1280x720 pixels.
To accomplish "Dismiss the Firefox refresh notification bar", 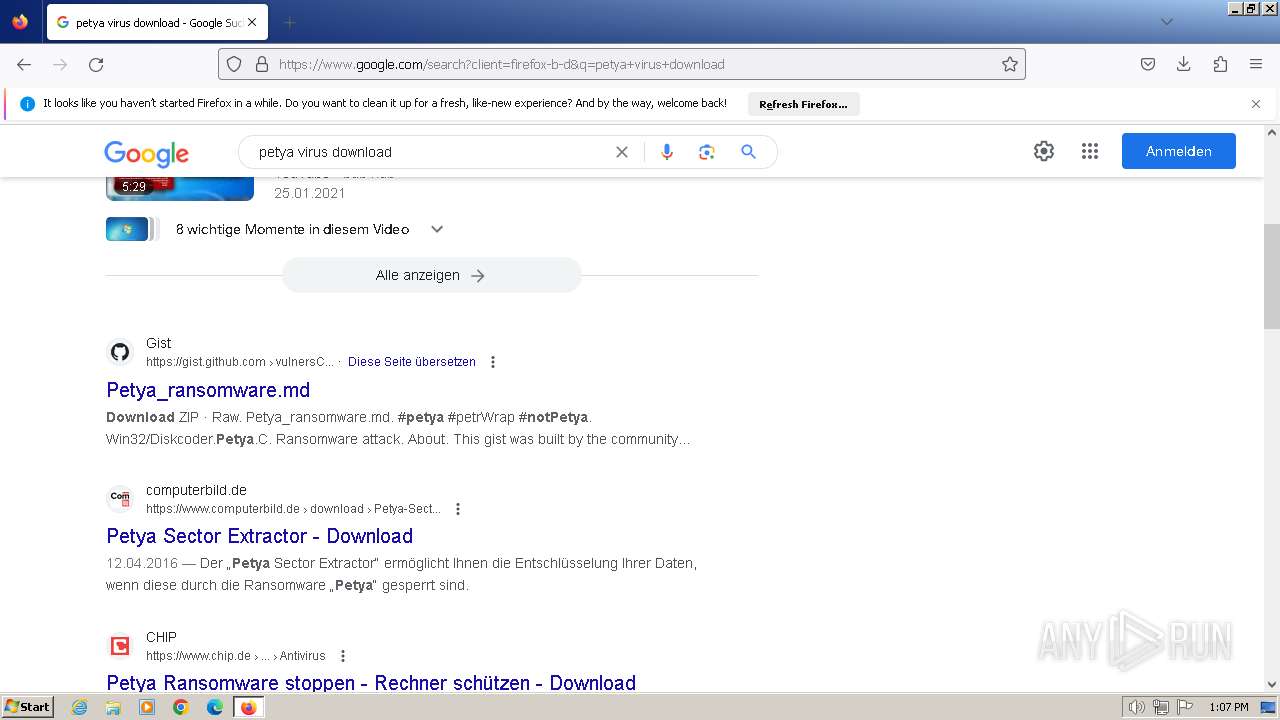I will tap(1256, 104).
